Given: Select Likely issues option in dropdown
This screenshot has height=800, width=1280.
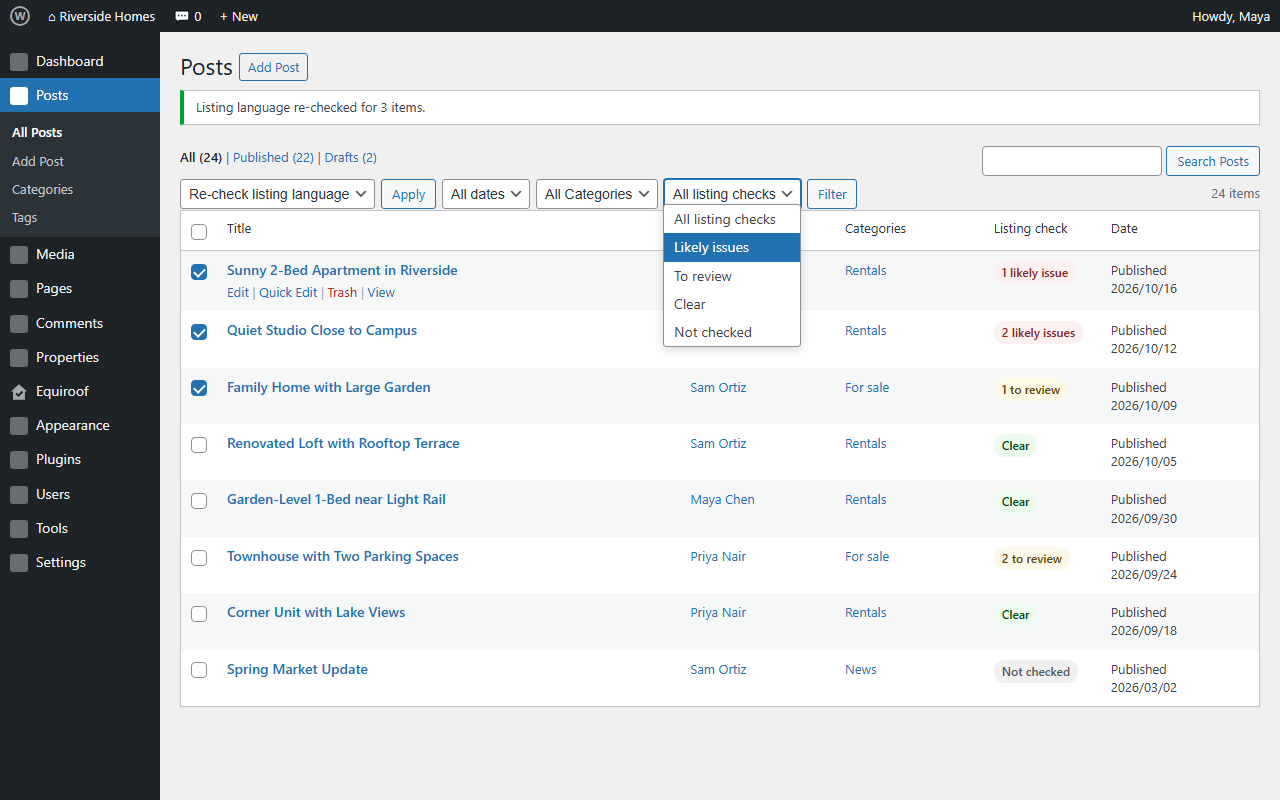Looking at the screenshot, I should [732, 247].
